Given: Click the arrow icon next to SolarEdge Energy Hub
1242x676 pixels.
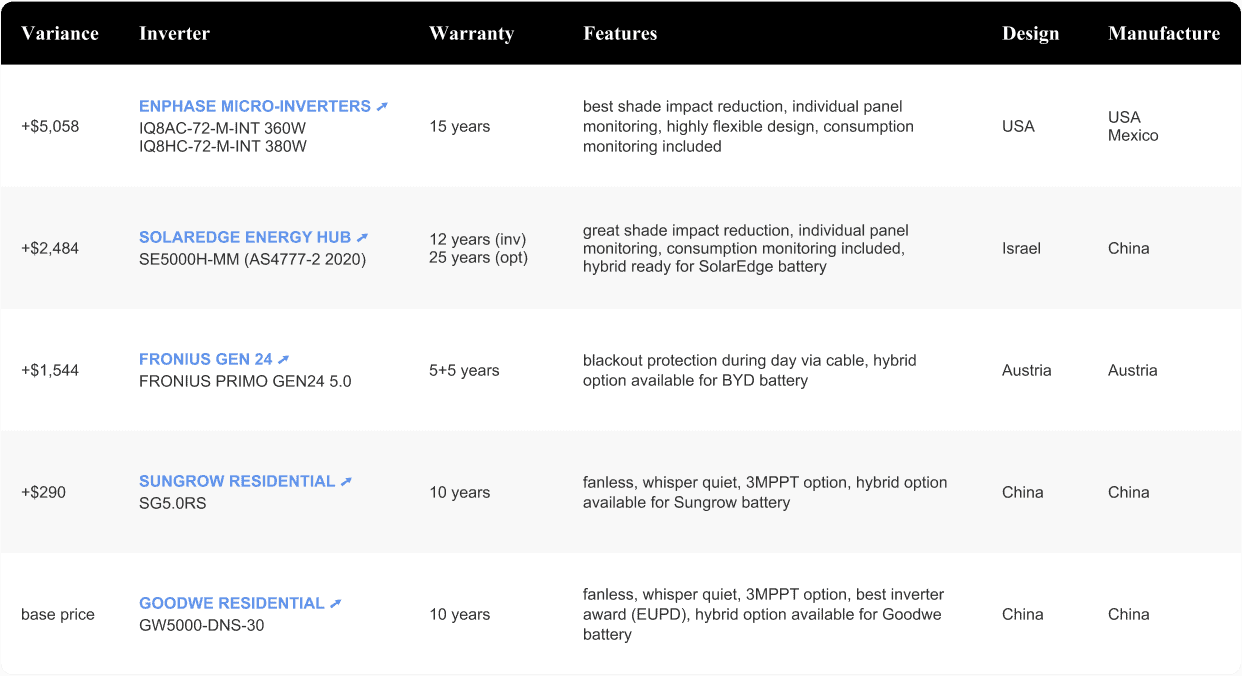Looking at the screenshot, I should click(362, 238).
